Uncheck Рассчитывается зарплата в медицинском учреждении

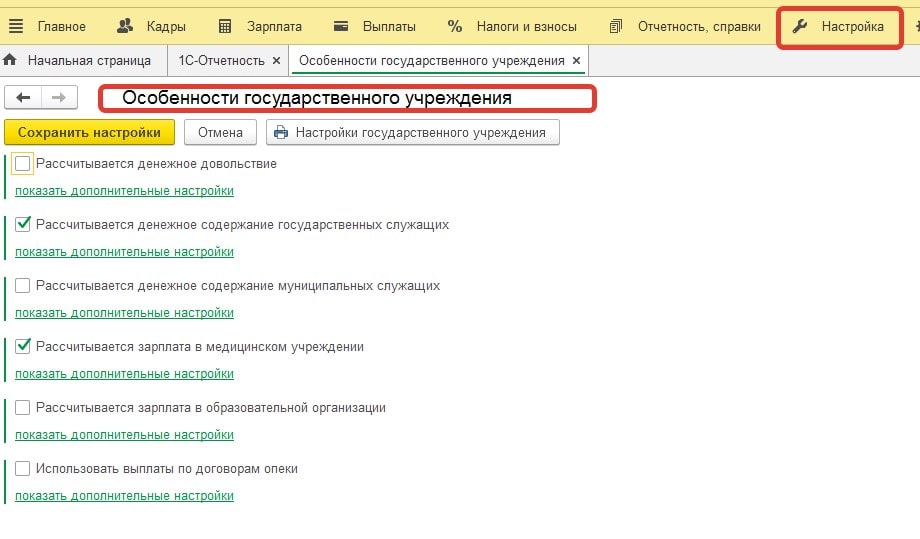[23, 347]
